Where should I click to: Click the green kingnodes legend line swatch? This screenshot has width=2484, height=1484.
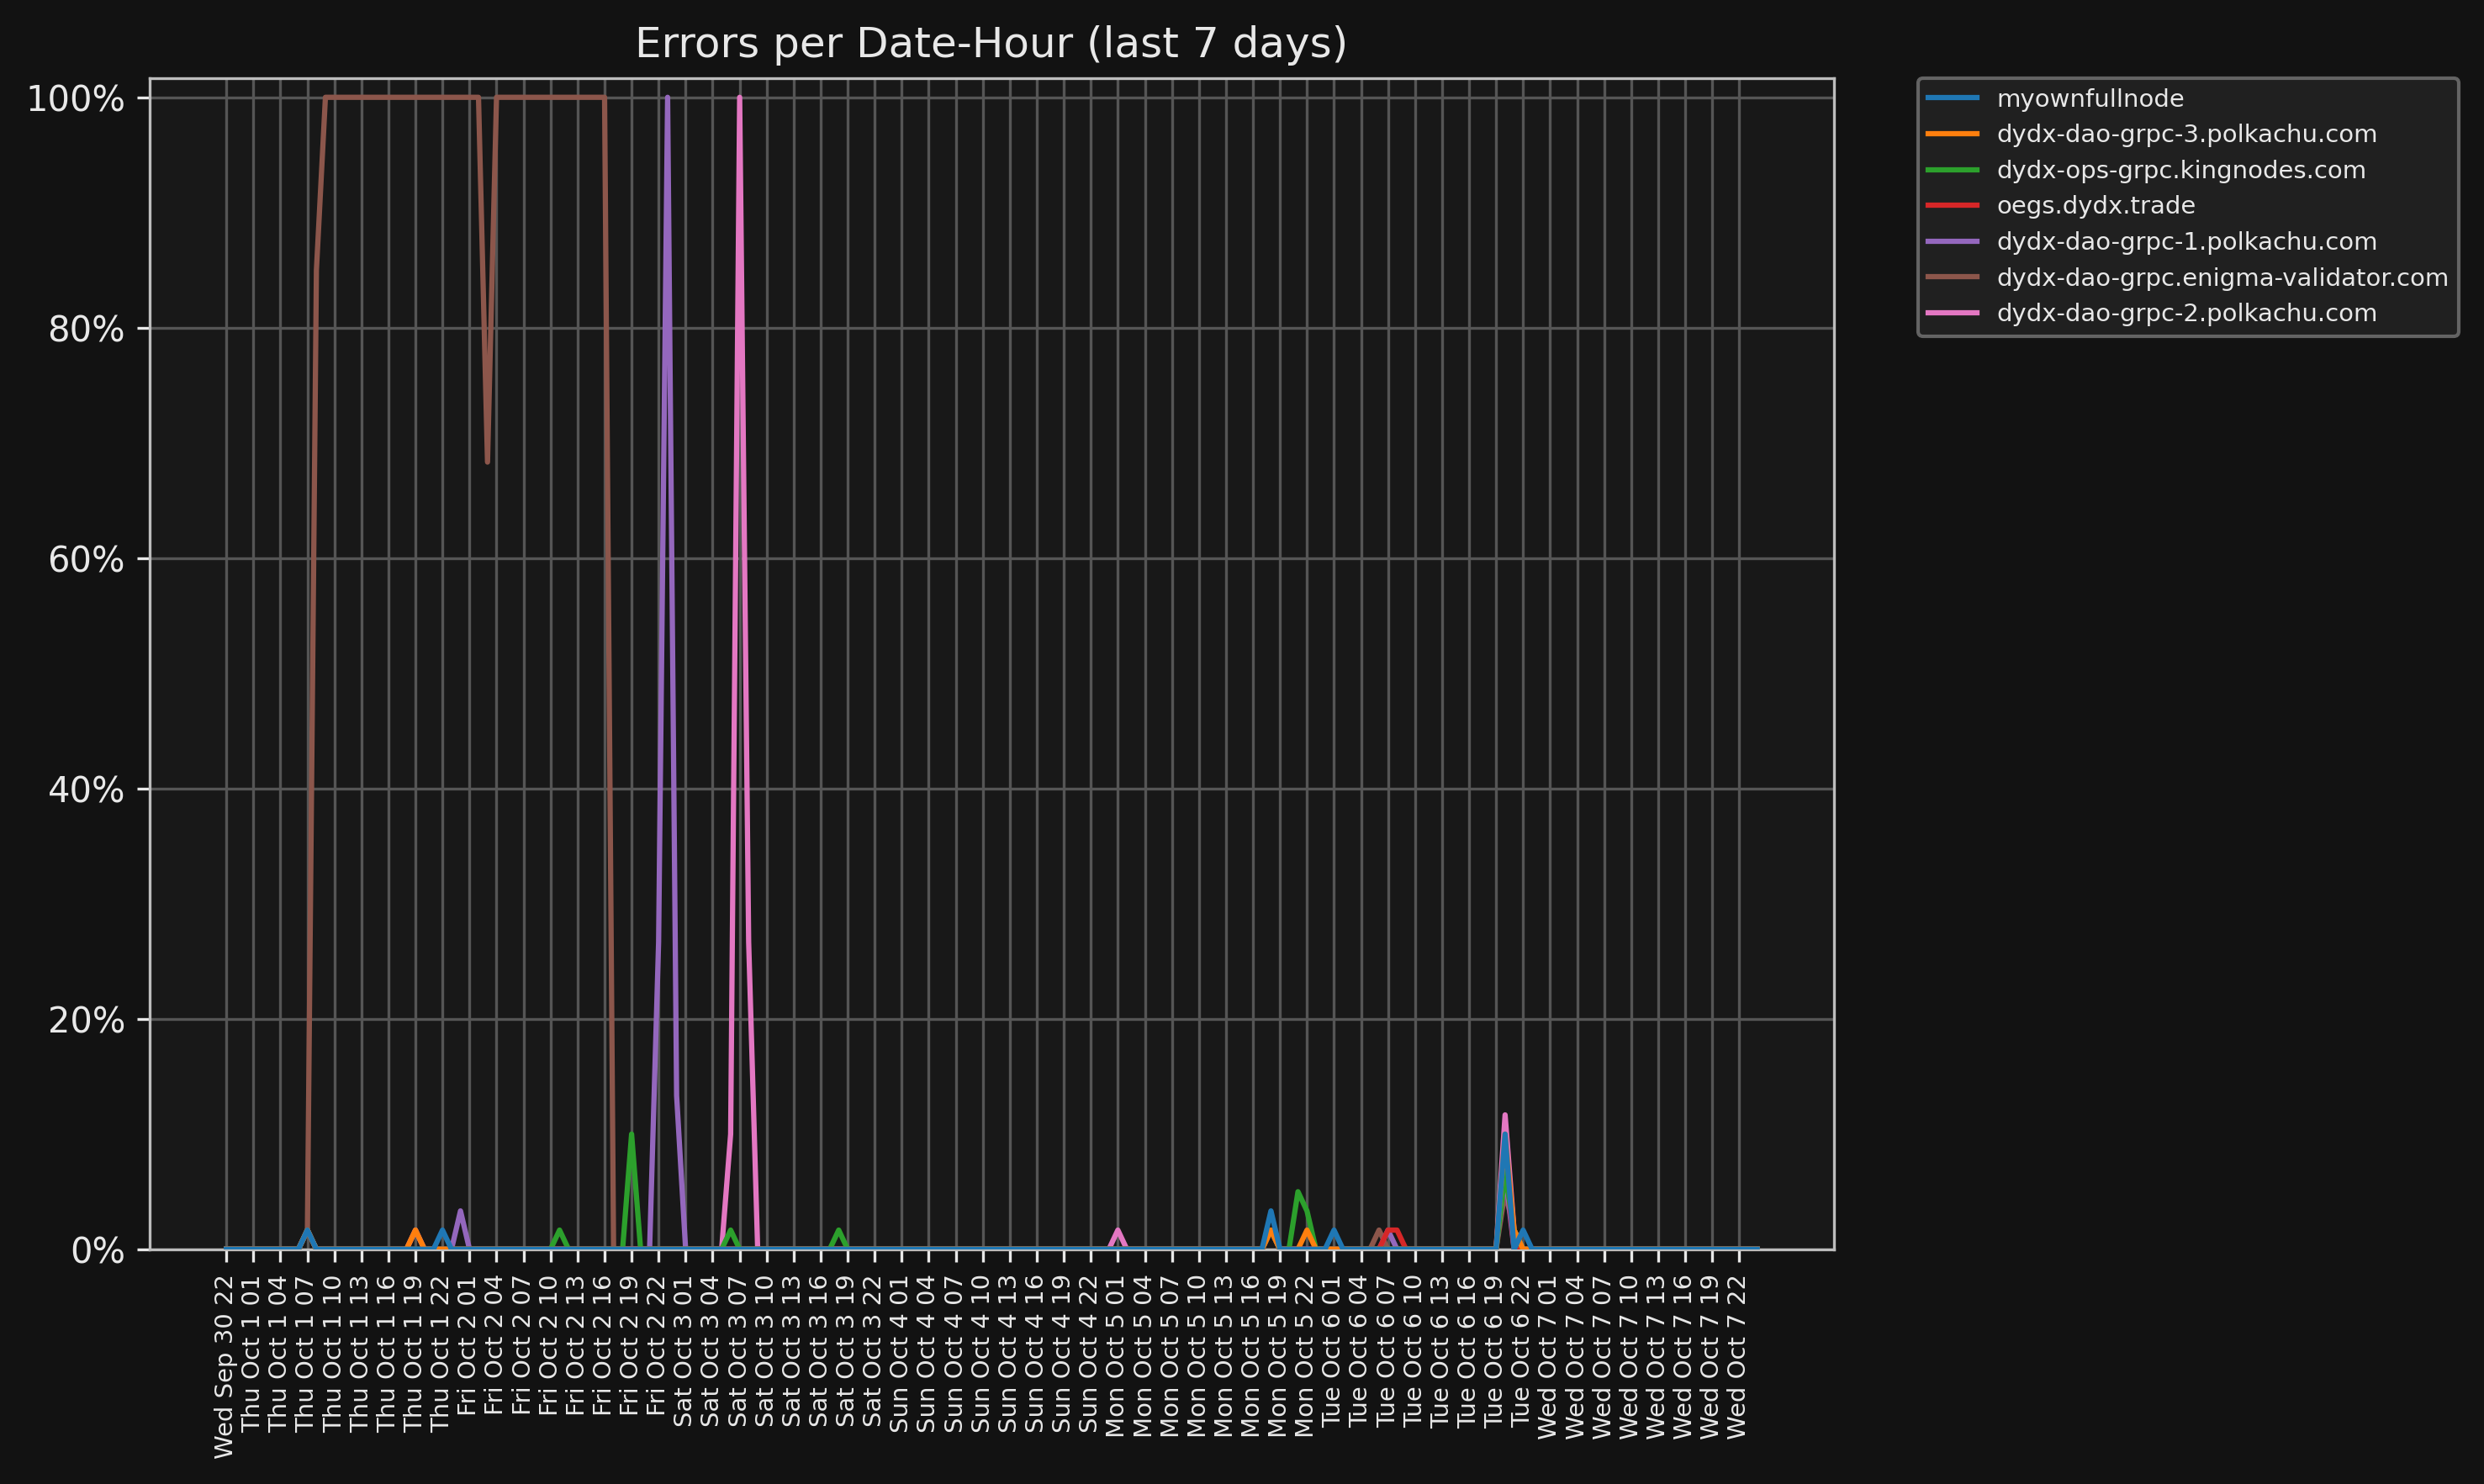[1951, 170]
